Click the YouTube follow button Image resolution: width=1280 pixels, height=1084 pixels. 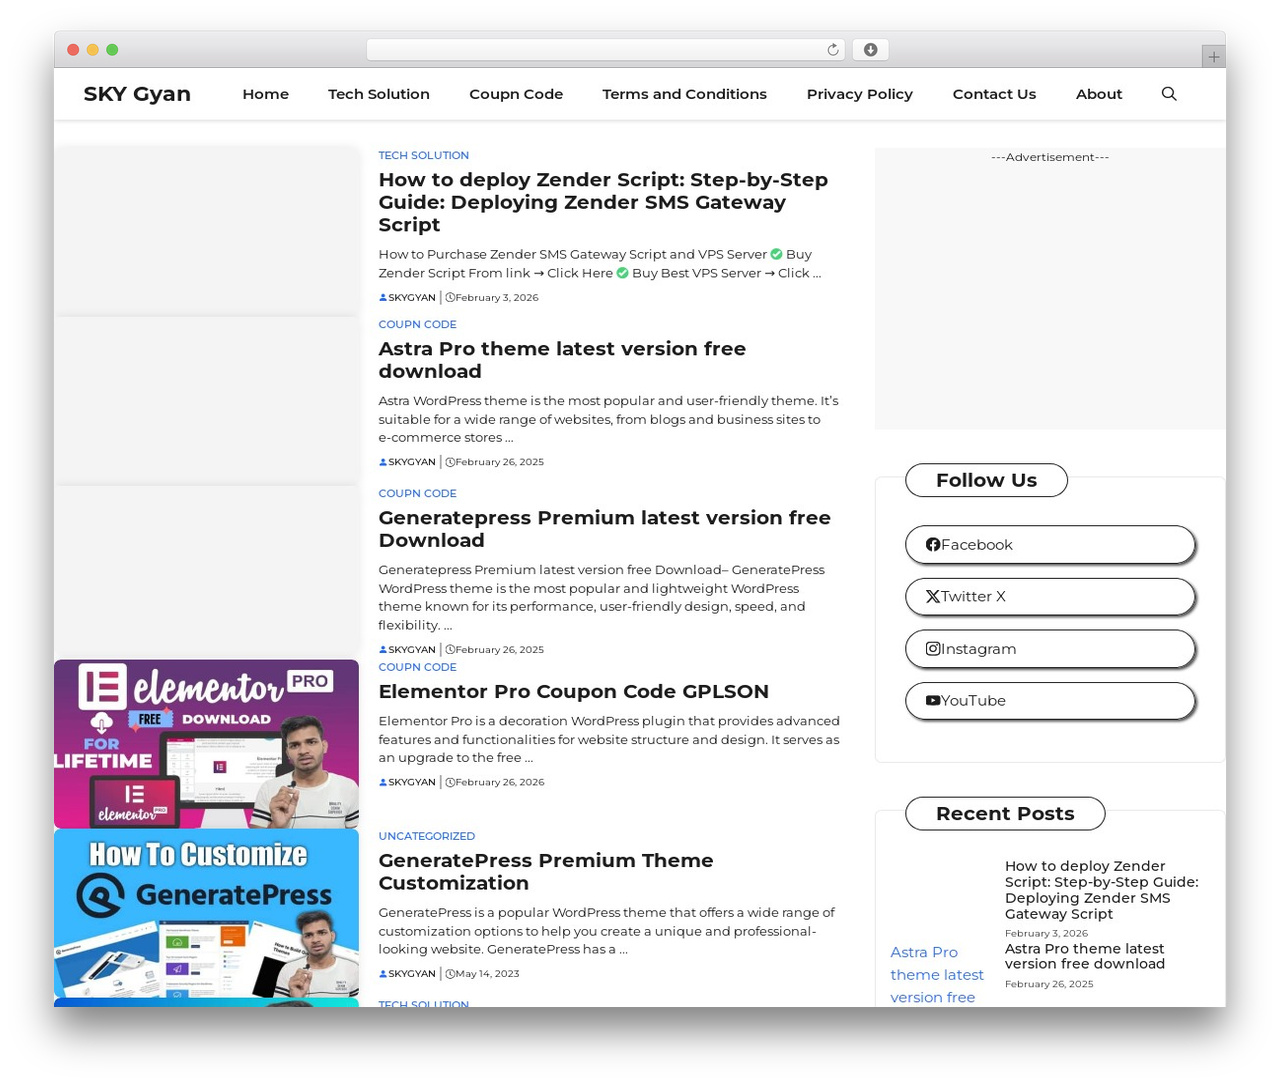pyautogui.click(x=1050, y=701)
